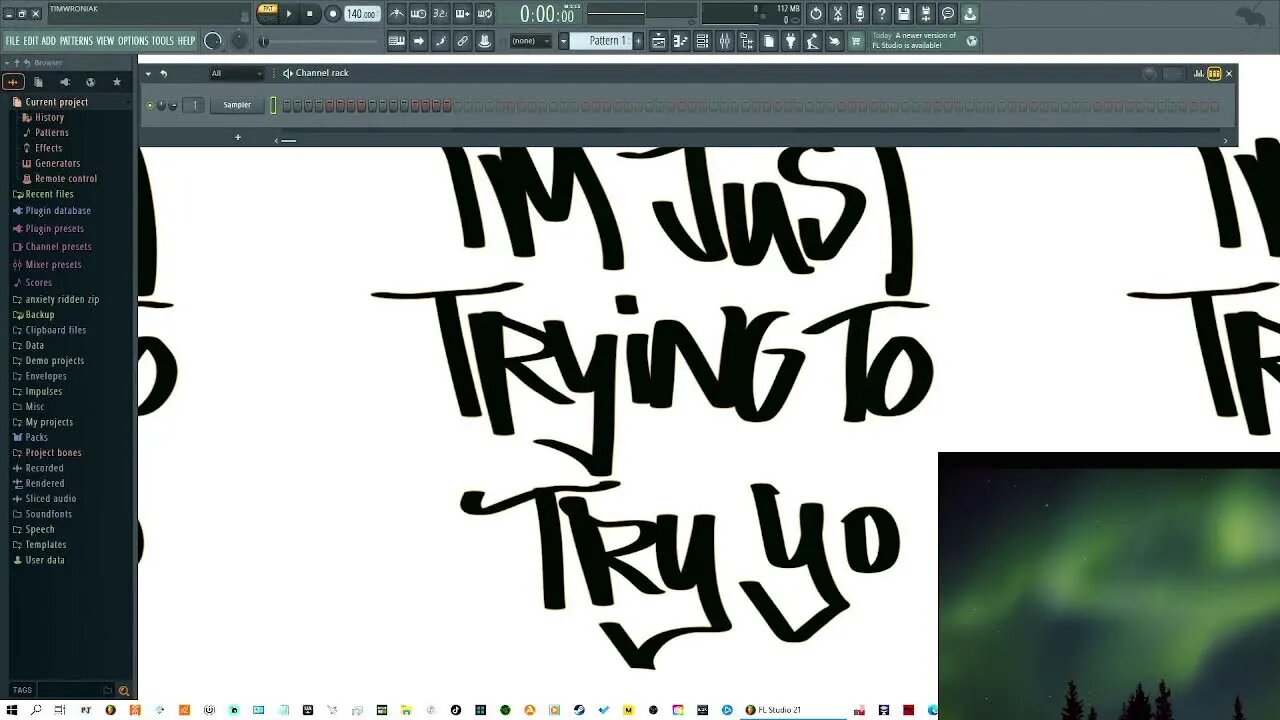The image size is (1280, 720).
Task: Expand the My projects folder
Action: 49,422
